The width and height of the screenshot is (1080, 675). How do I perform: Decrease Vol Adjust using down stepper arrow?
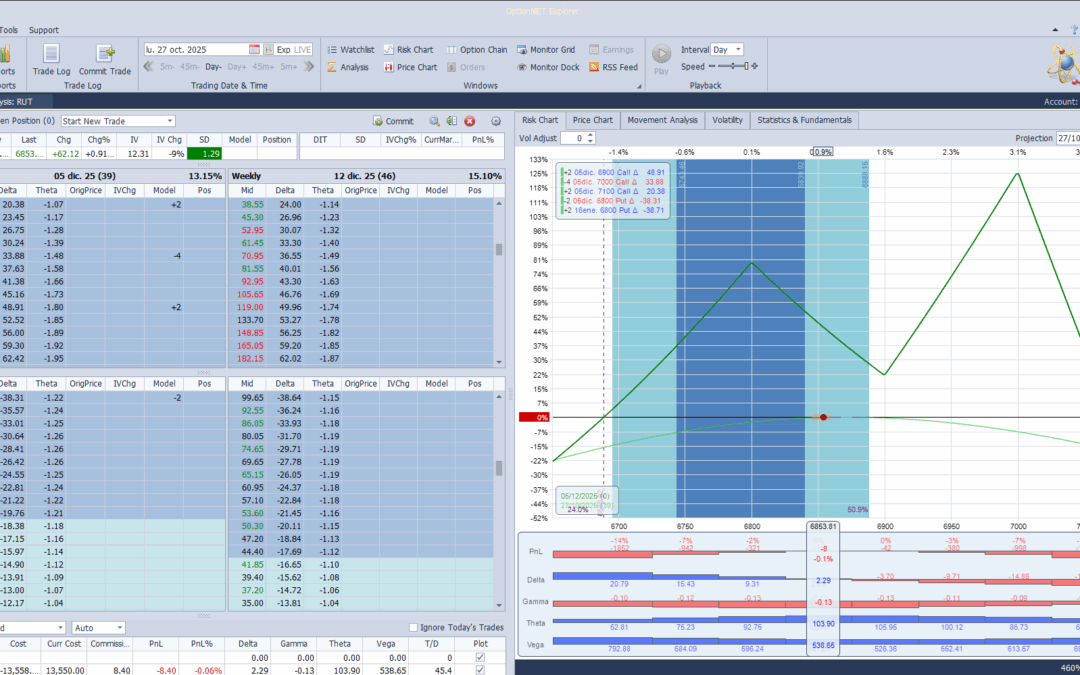click(592, 141)
